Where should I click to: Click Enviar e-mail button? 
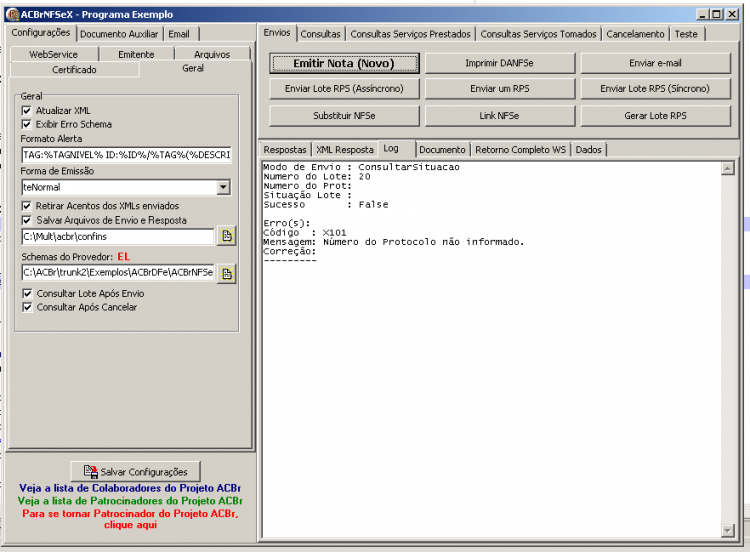pos(655,63)
